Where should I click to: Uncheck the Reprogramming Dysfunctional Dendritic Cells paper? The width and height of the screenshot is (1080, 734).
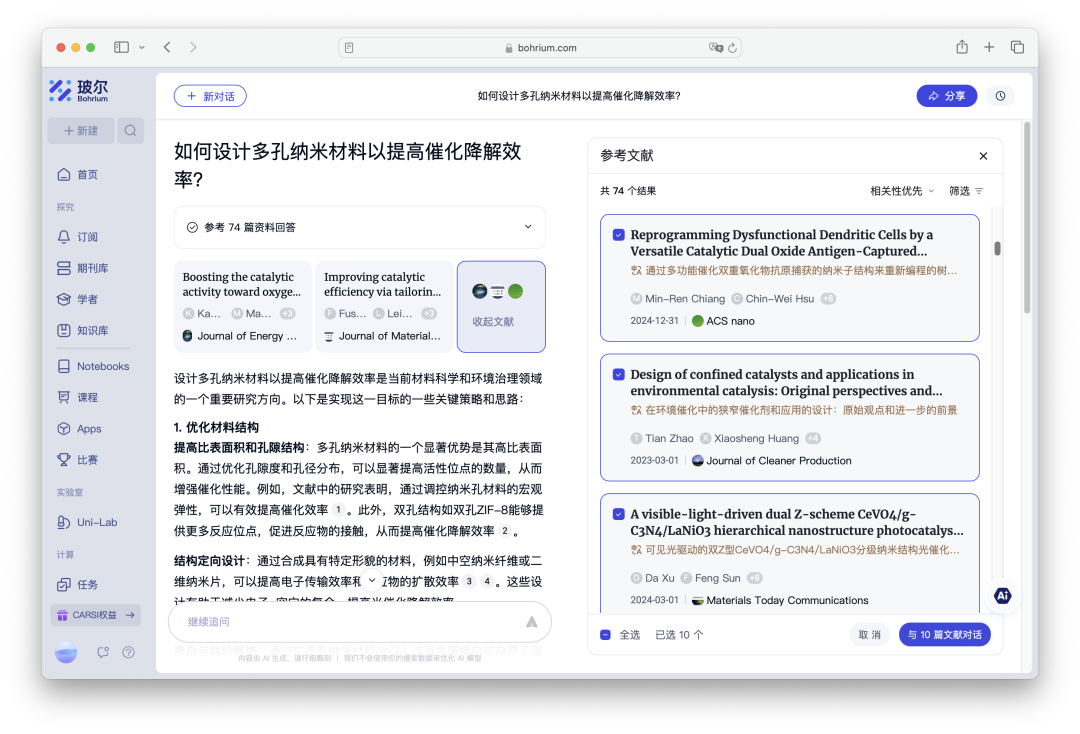pos(619,235)
